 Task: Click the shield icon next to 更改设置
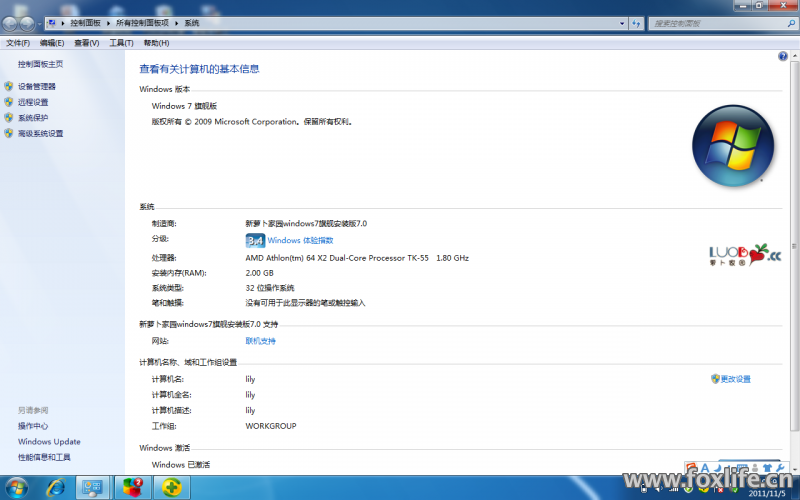point(715,379)
